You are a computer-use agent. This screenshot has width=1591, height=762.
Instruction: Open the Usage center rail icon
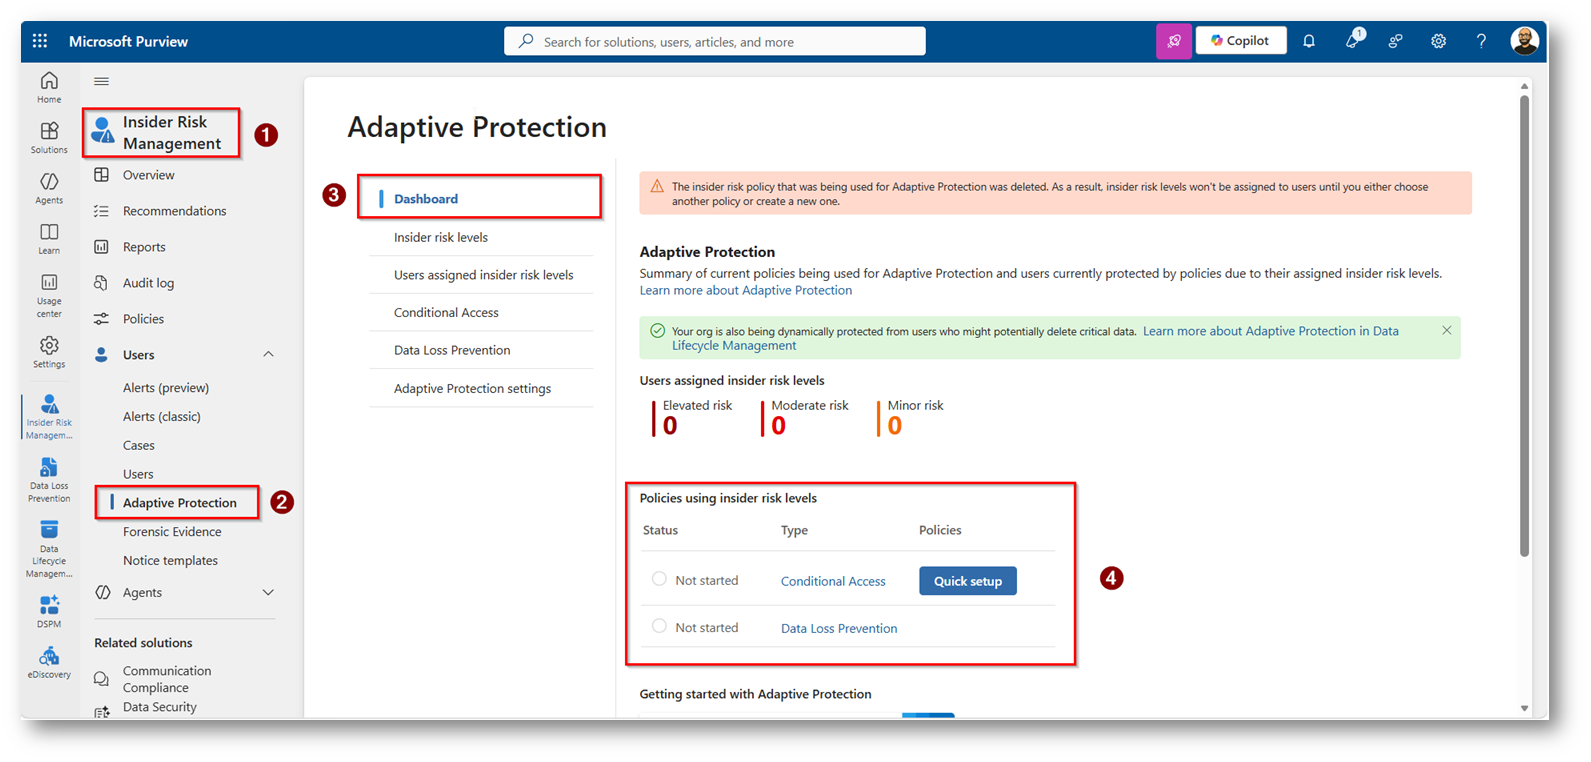click(x=49, y=295)
